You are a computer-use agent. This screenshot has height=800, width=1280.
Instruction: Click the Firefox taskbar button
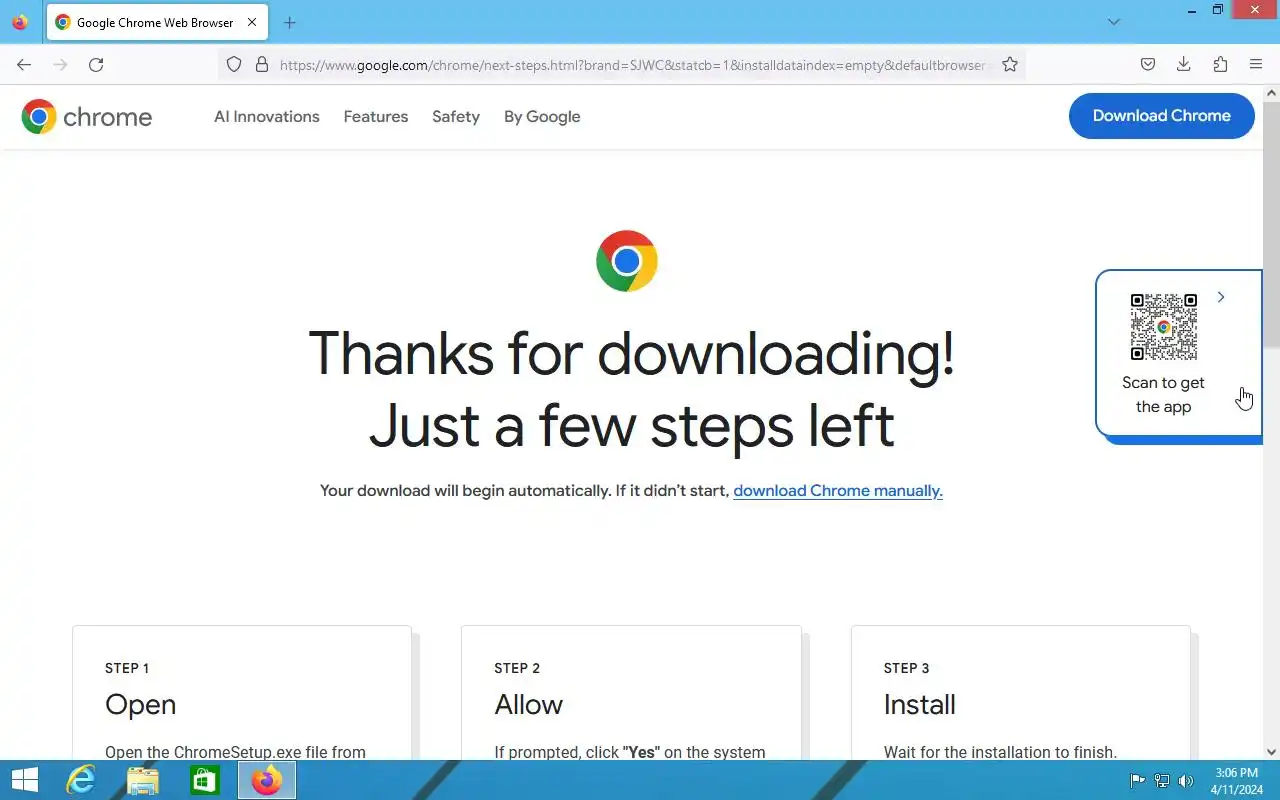[267, 780]
